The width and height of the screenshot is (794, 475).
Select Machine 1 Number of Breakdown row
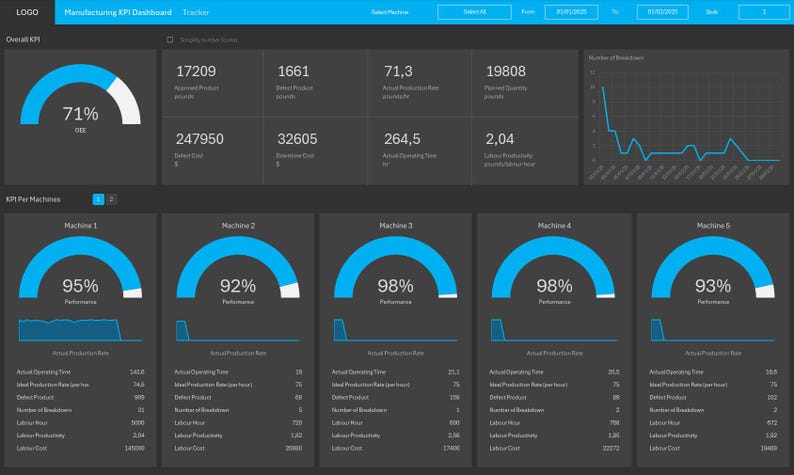(81, 410)
